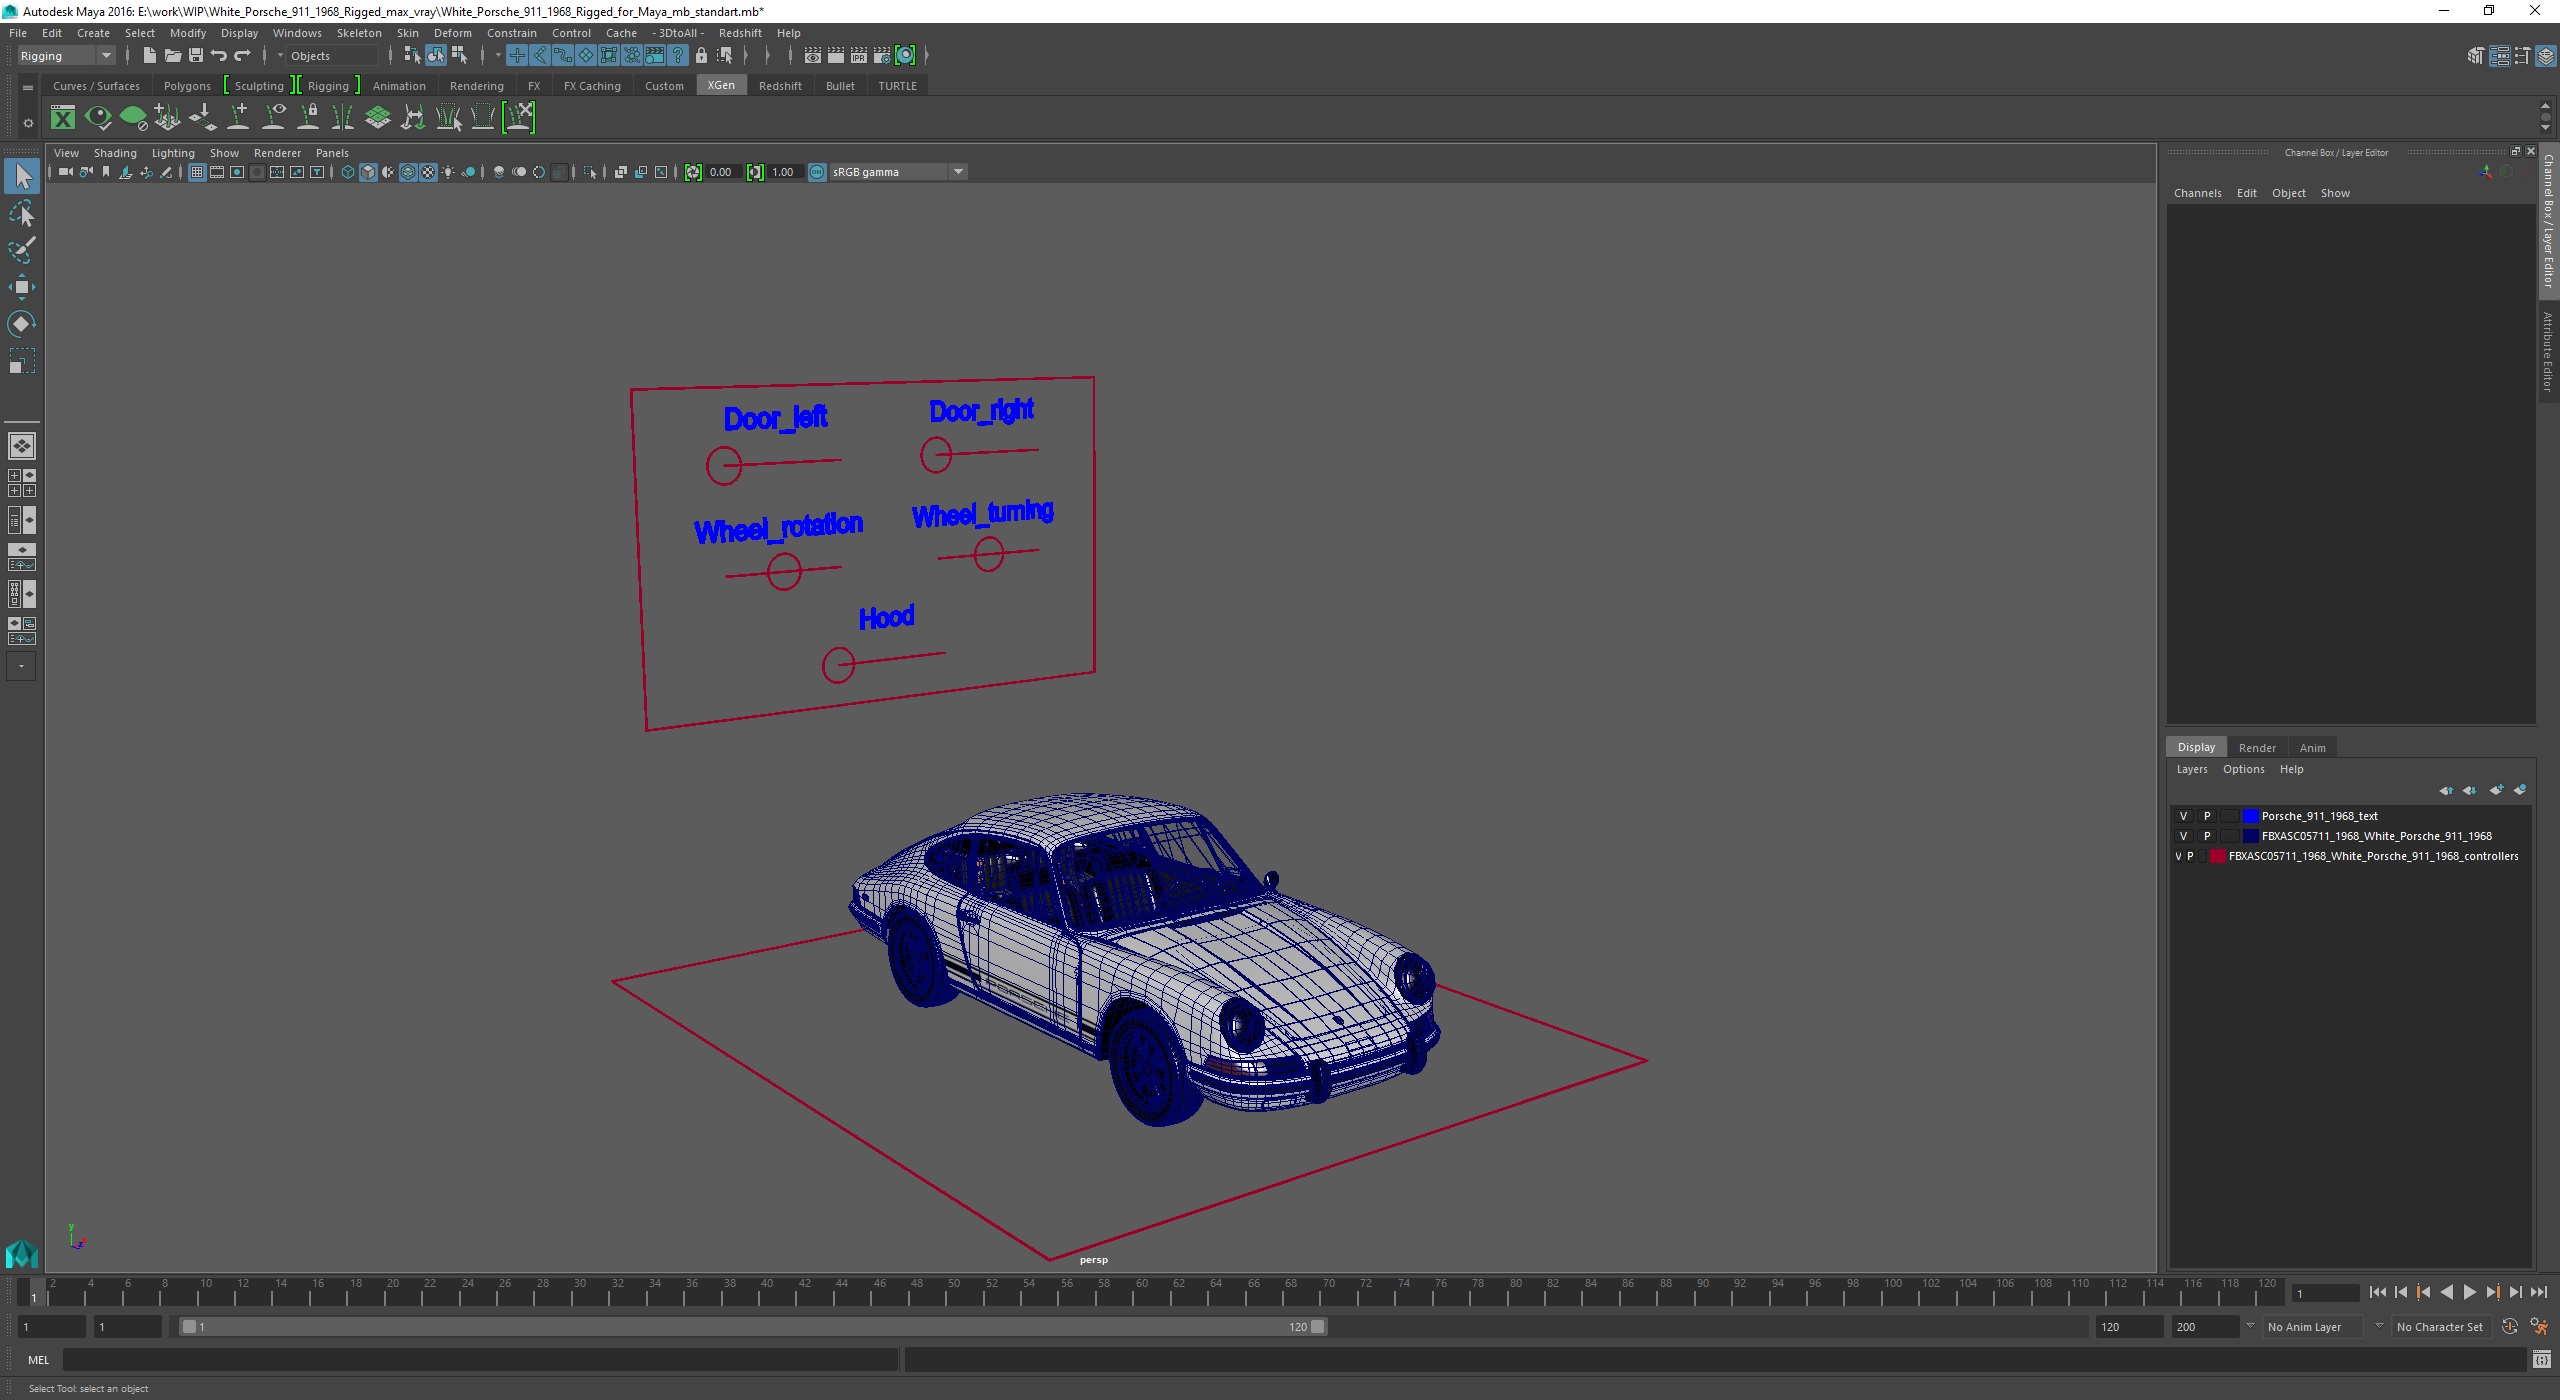Toggle visibility of the controllers layer
Screen dimensions: 2560x1400
[x=2178, y=856]
